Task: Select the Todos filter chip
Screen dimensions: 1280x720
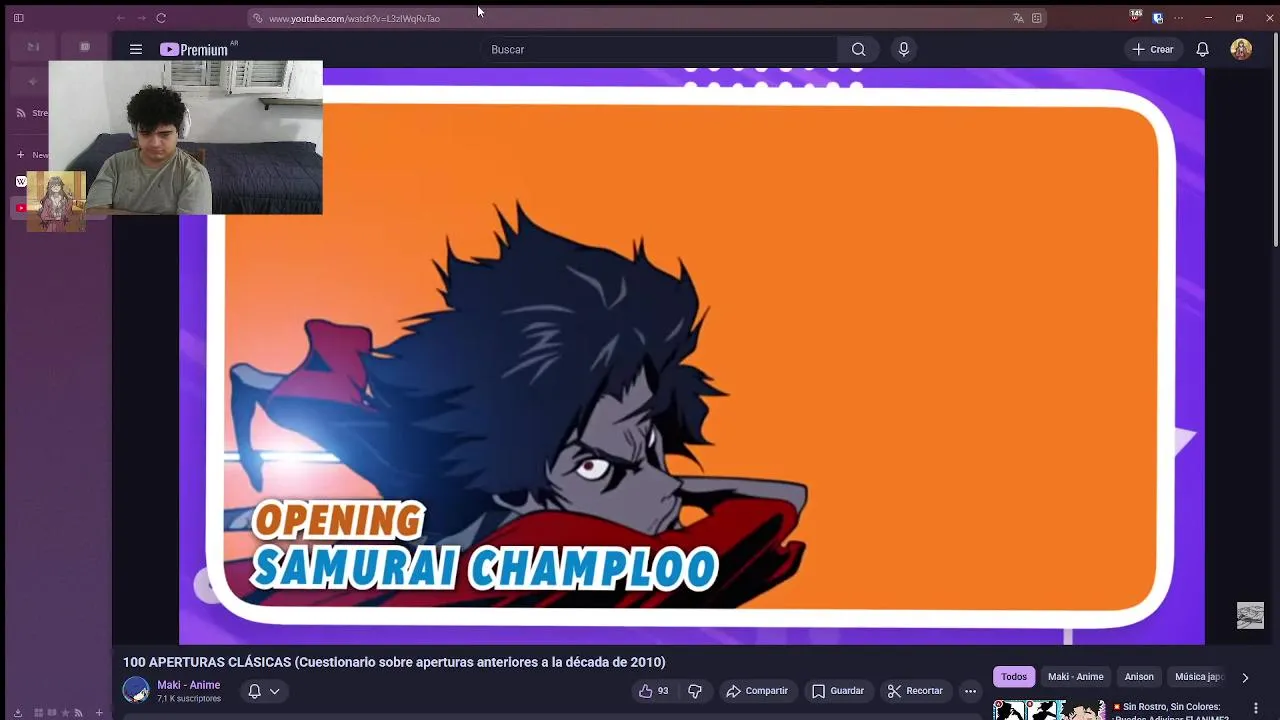Action: tap(1014, 677)
